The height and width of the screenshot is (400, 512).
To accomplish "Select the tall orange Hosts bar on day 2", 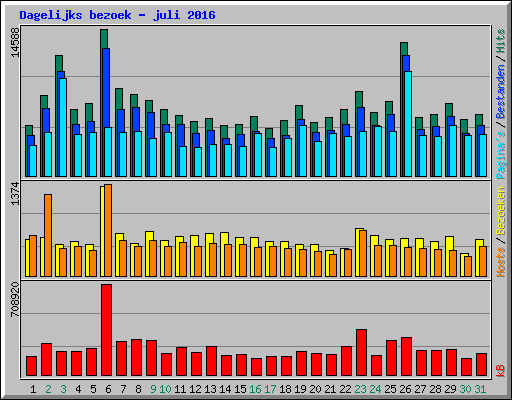I will point(48,235).
